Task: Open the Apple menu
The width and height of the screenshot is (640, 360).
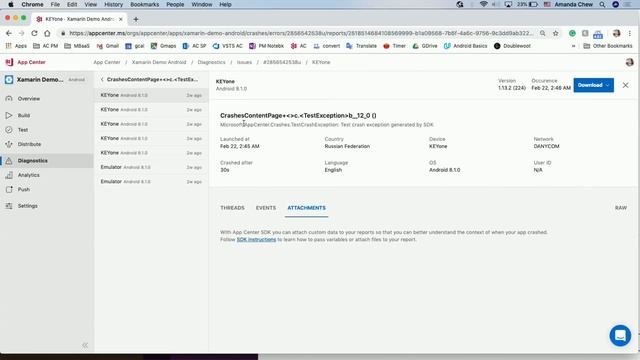Action: pos(11,4)
